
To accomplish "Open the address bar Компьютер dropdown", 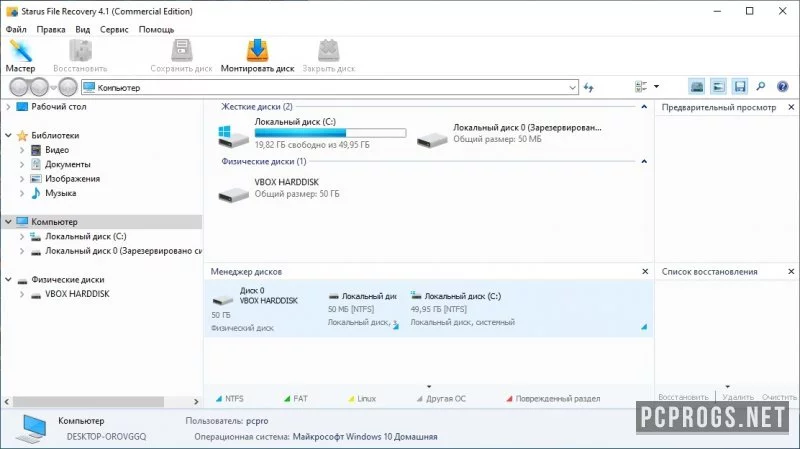I will (x=572, y=88).
